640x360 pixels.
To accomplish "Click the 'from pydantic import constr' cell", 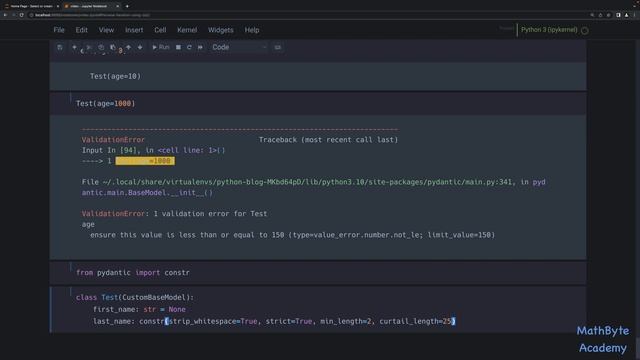I will [x=318, y=273].
